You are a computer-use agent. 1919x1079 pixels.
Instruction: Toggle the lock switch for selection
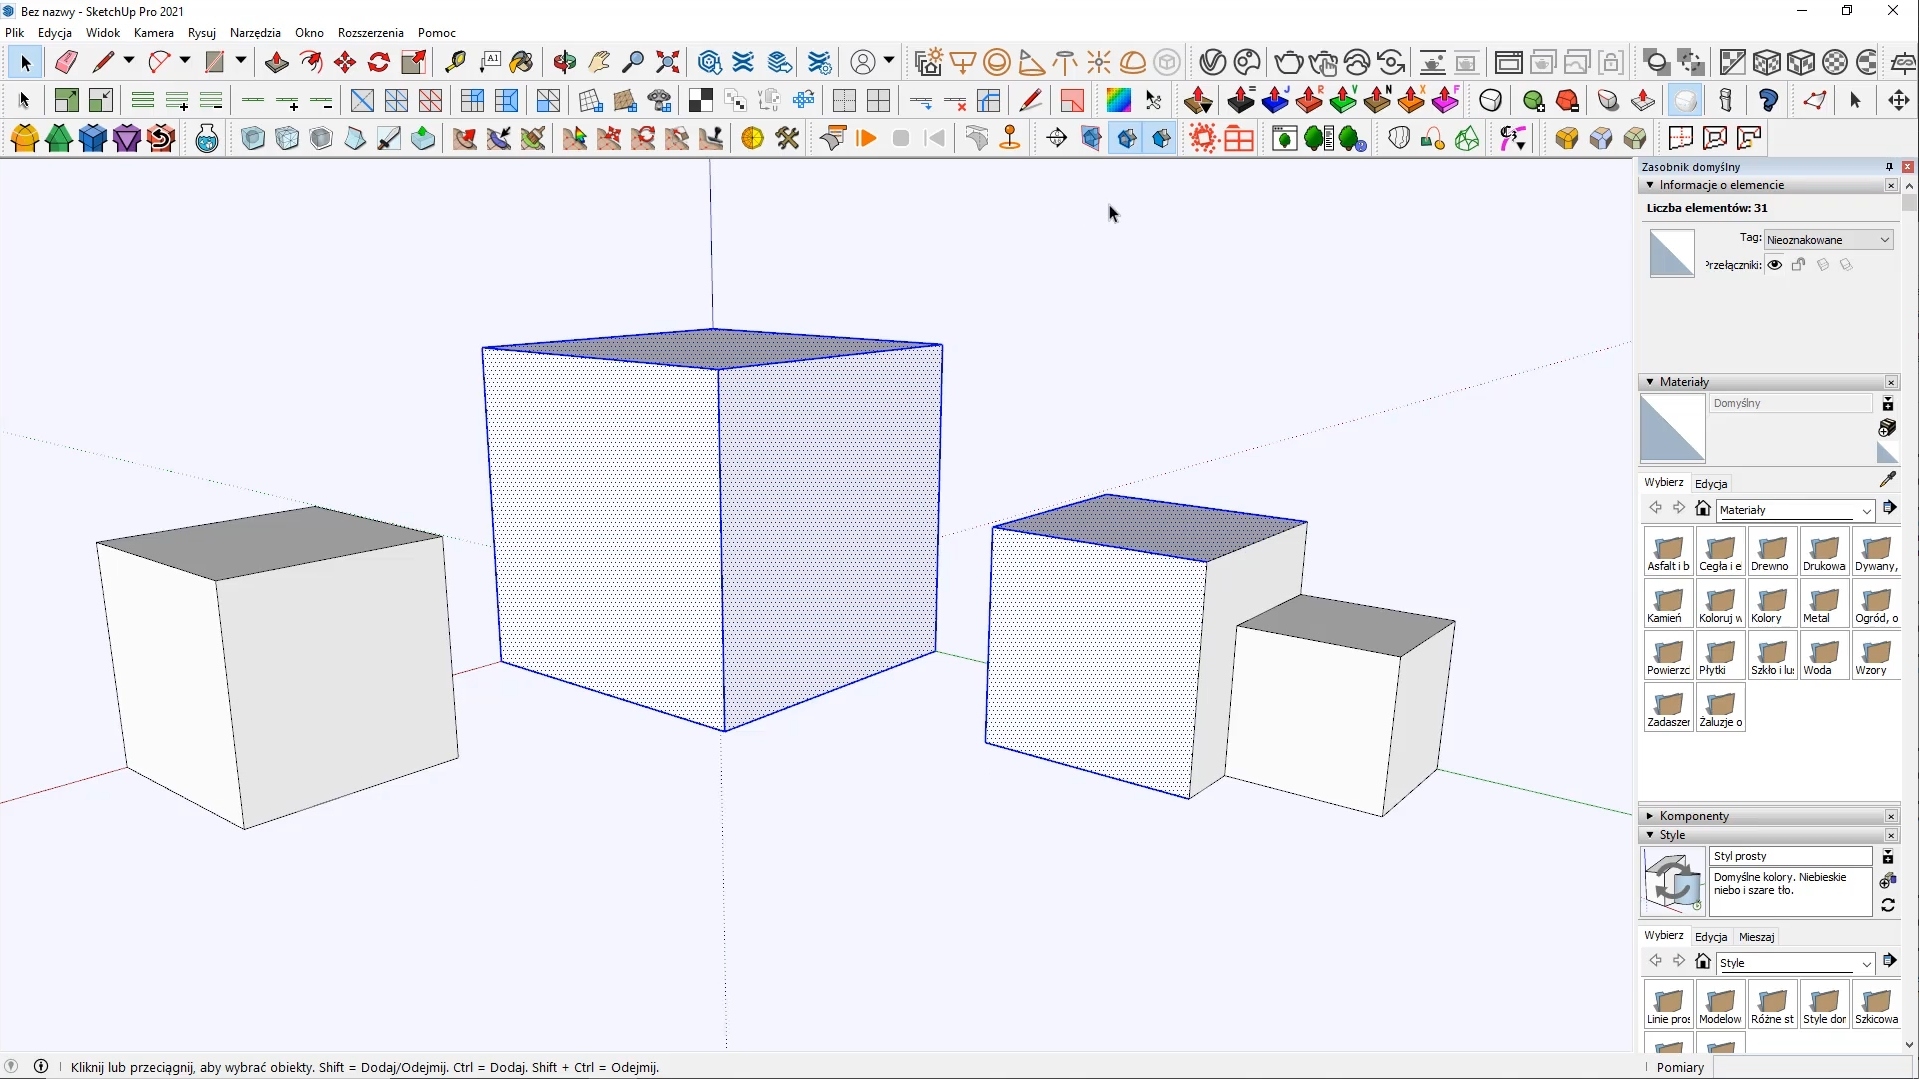click(x=1798, y=265)
